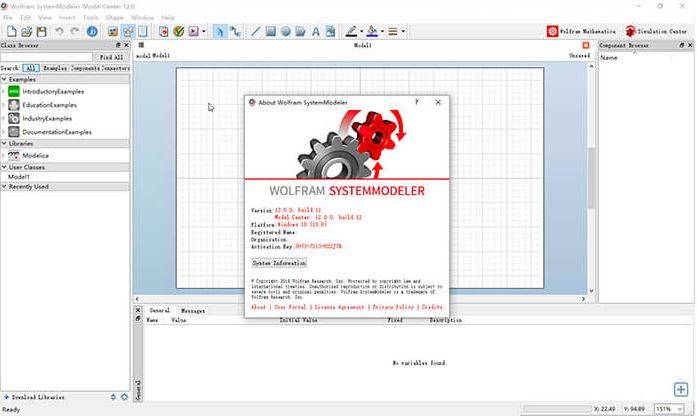
Task: Open the Tools menu
Action: click(x=91, y=17)
